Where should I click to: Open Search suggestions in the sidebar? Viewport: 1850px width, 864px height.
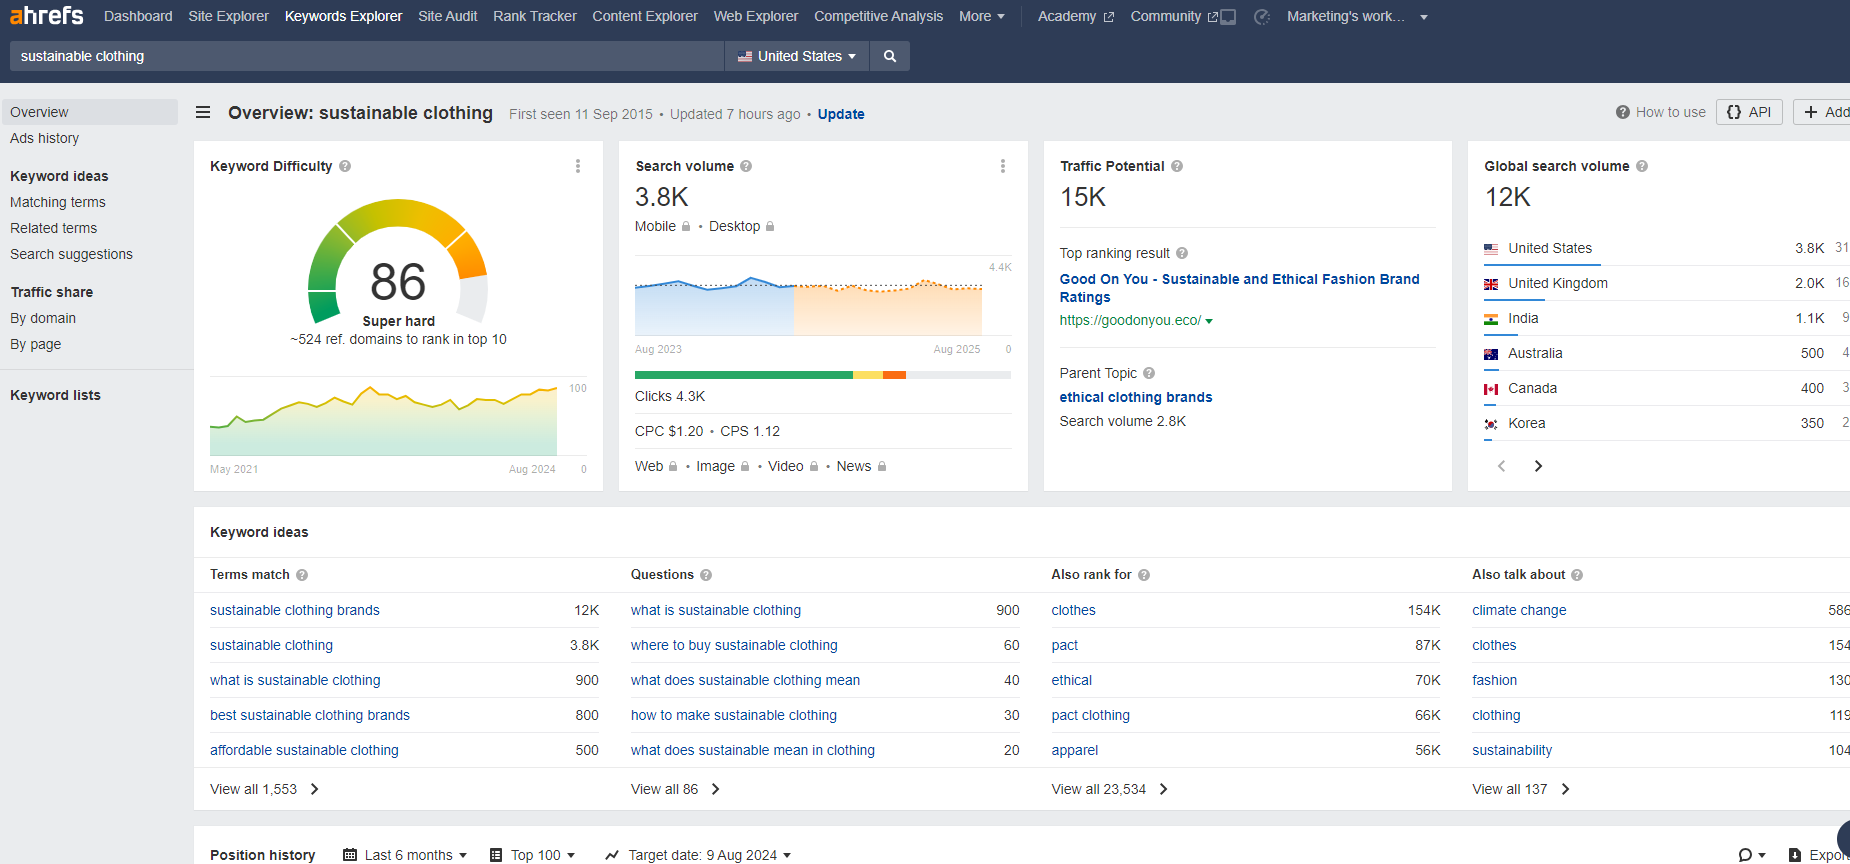(72, 254)
